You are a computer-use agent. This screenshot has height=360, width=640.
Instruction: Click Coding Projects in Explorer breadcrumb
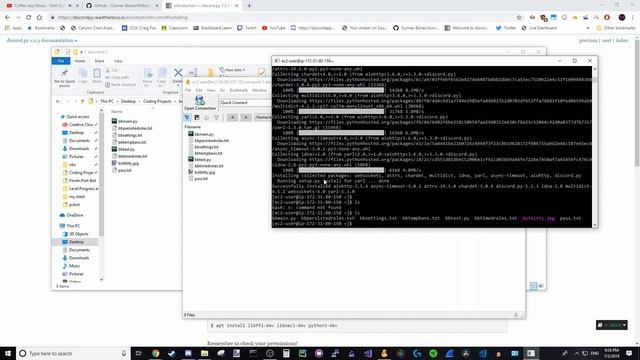coord(157,101)
